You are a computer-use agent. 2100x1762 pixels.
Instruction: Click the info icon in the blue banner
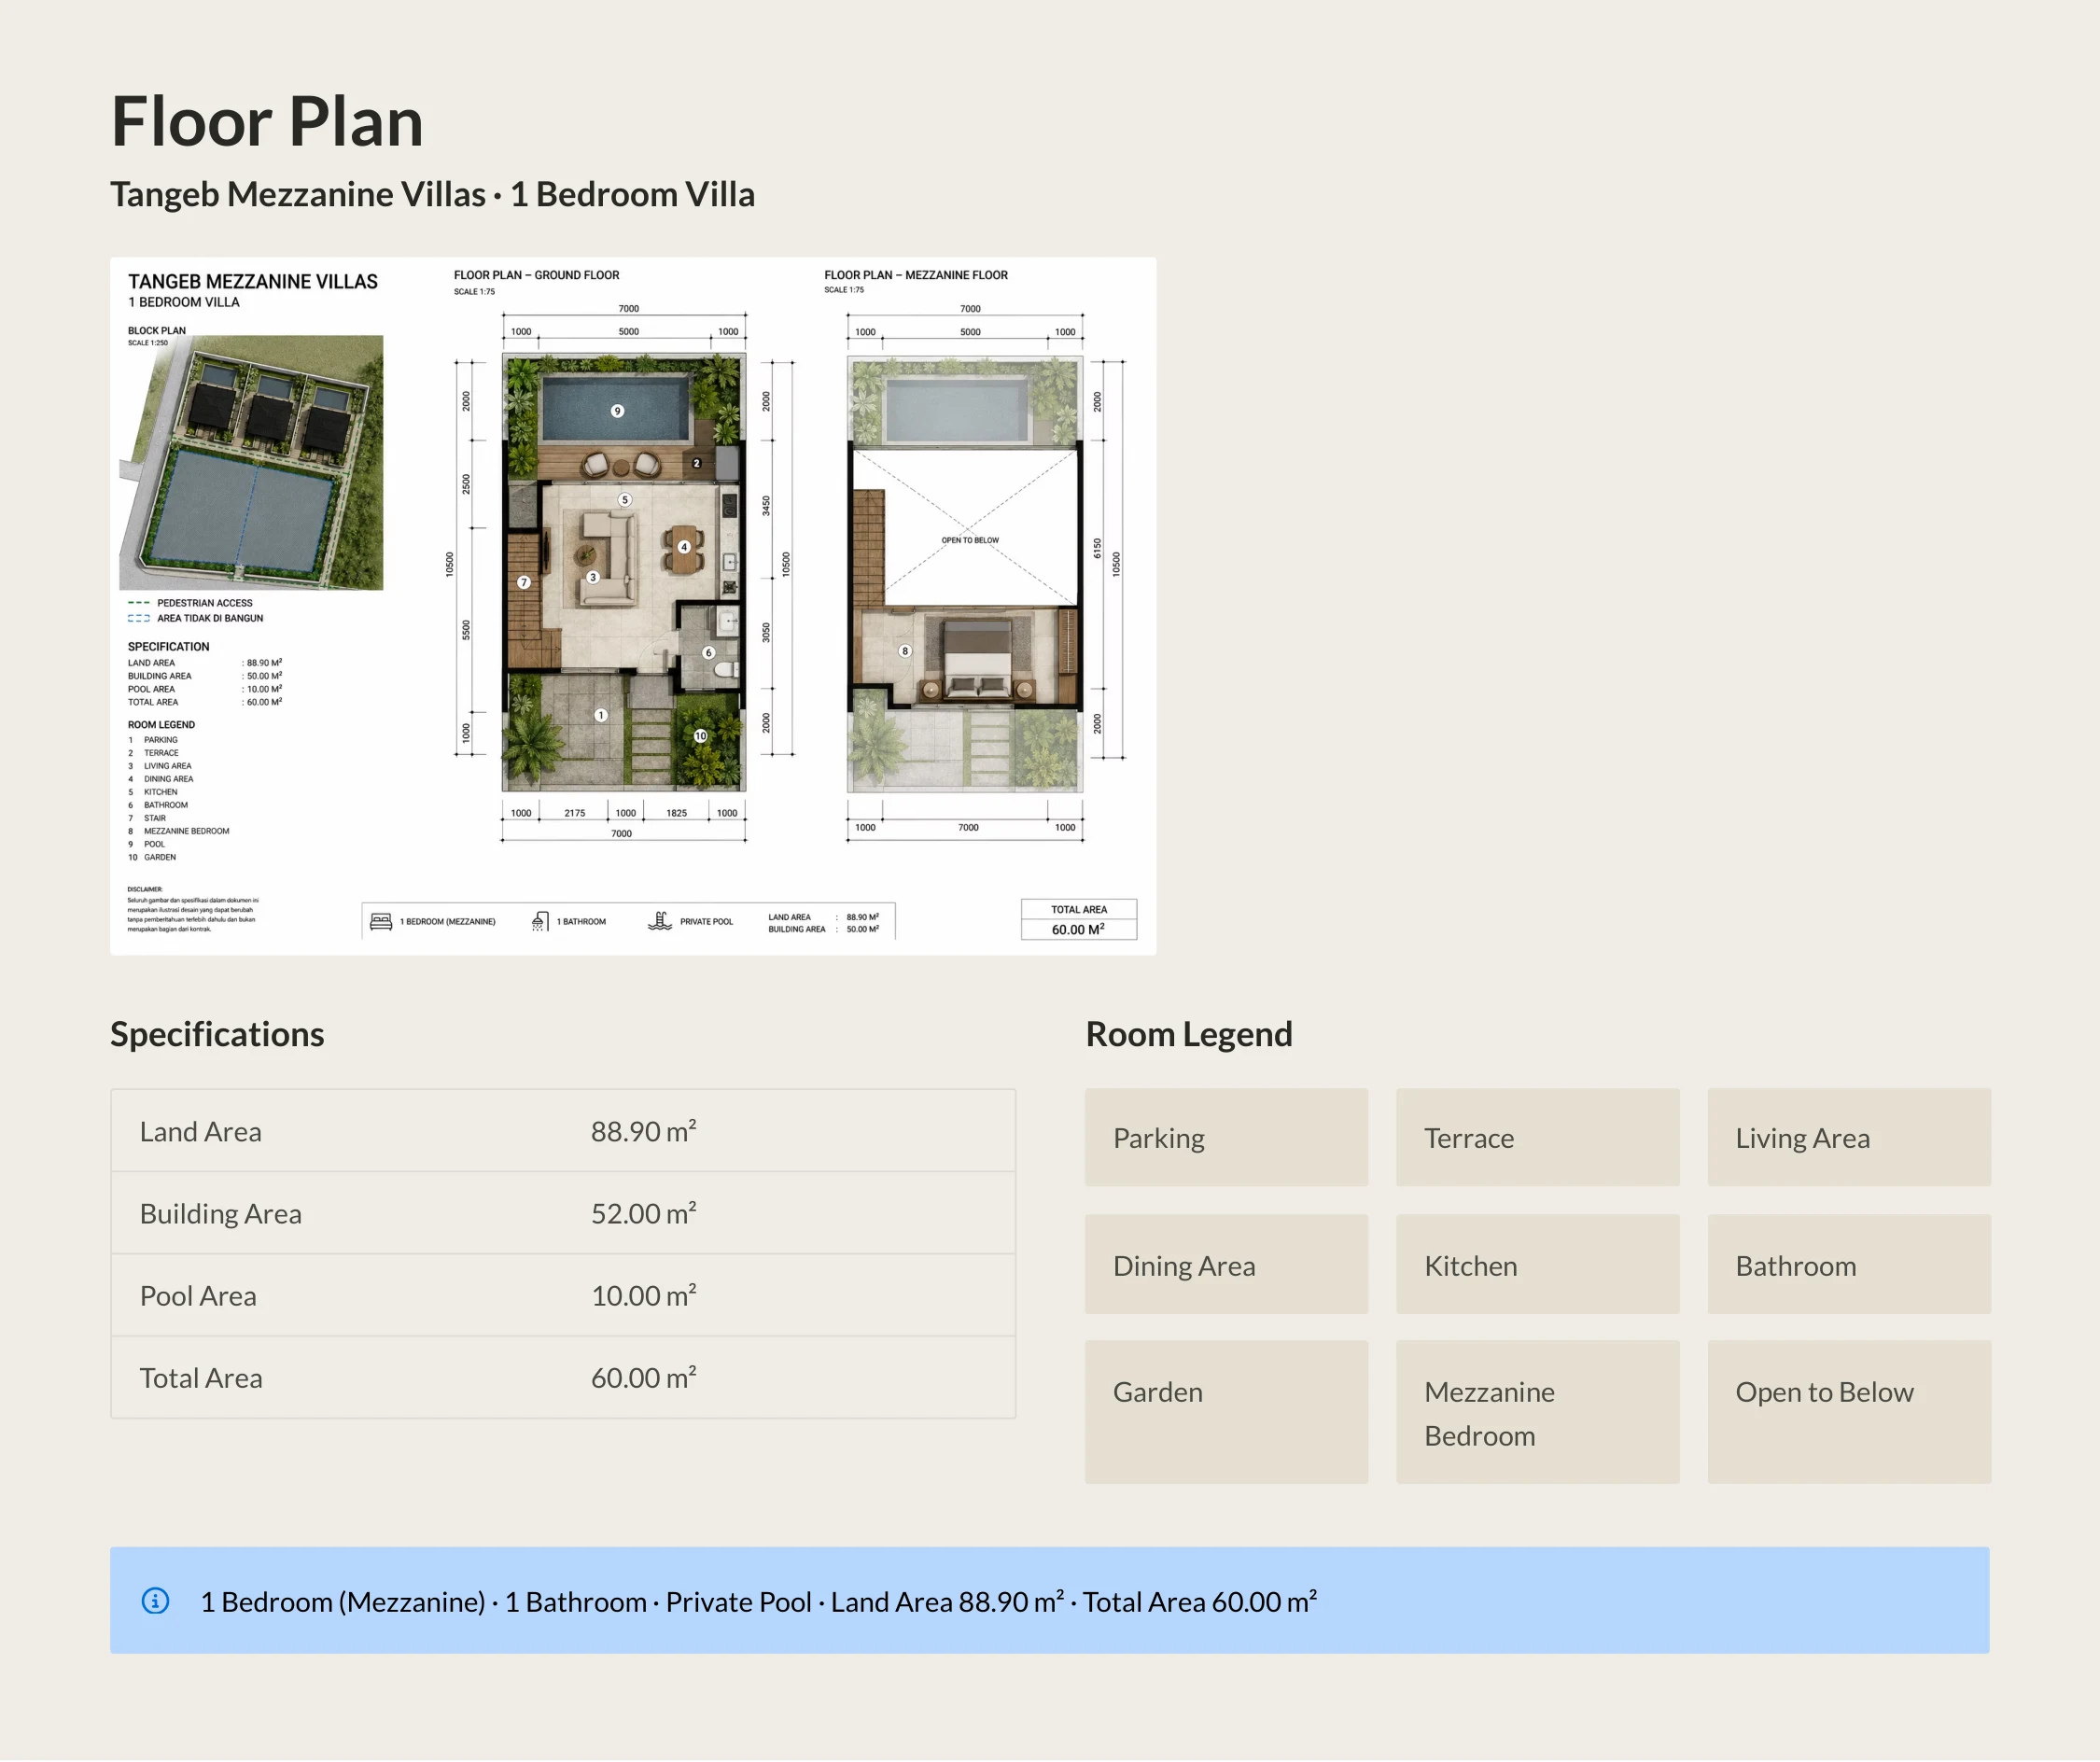coord(155,1601)
